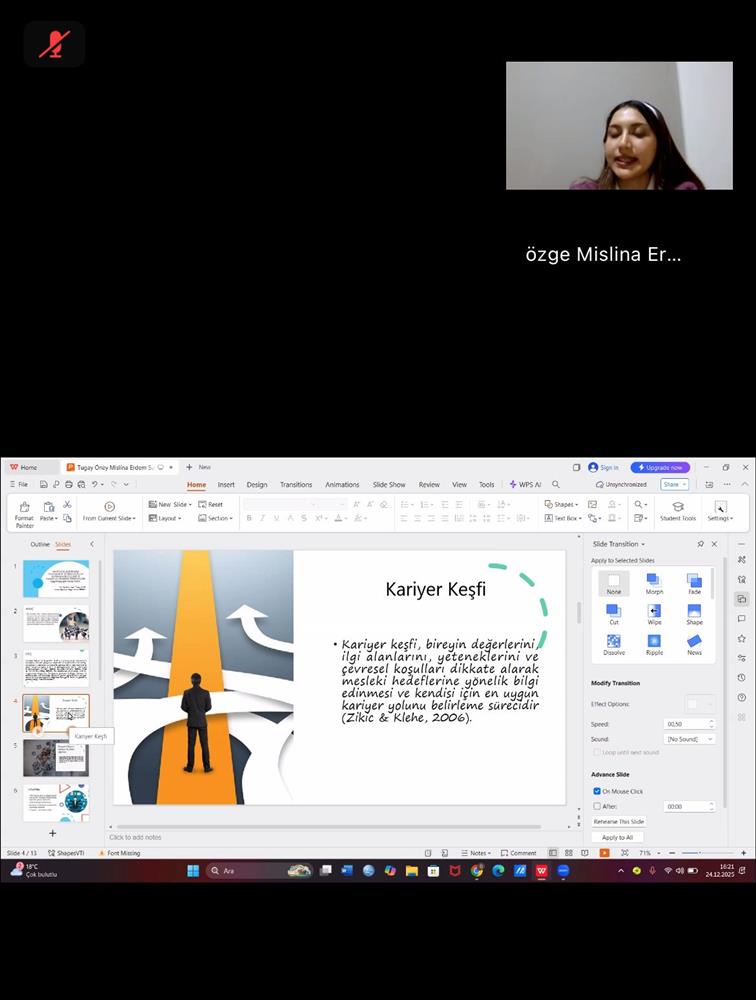Open the Design ribbon tab
The height and width of the screenshot is (1000, 756).
257,484
